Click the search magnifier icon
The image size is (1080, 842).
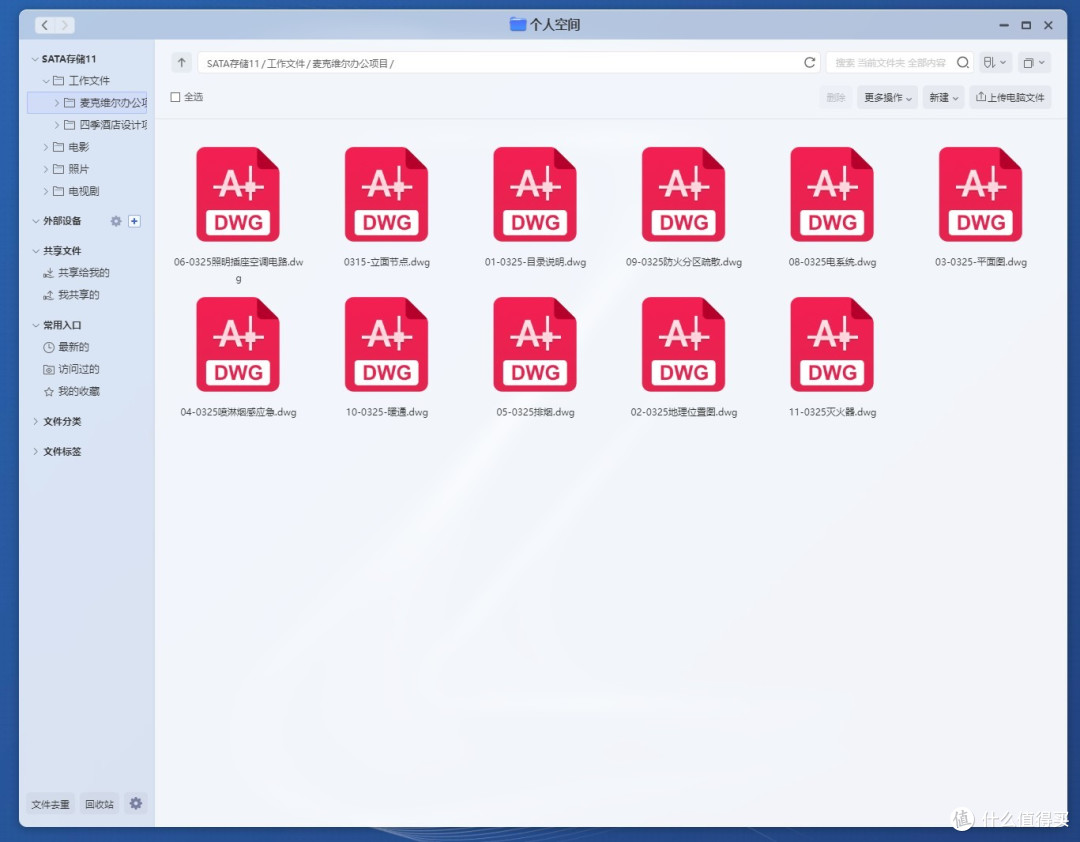(963, 63)
